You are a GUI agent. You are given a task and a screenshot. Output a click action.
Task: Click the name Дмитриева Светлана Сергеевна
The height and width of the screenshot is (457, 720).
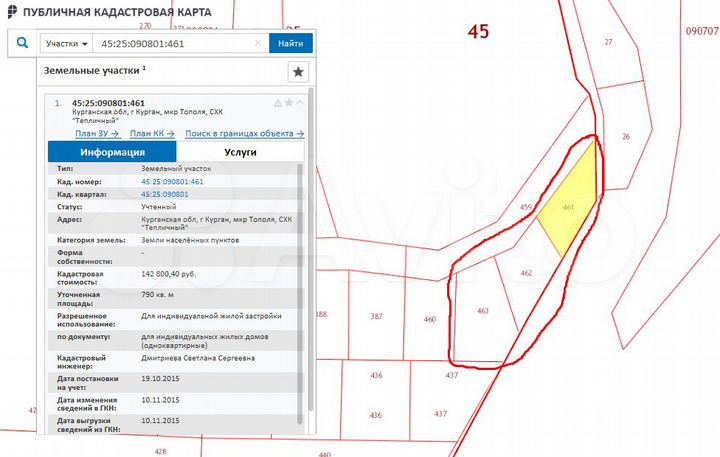[198, 358]
